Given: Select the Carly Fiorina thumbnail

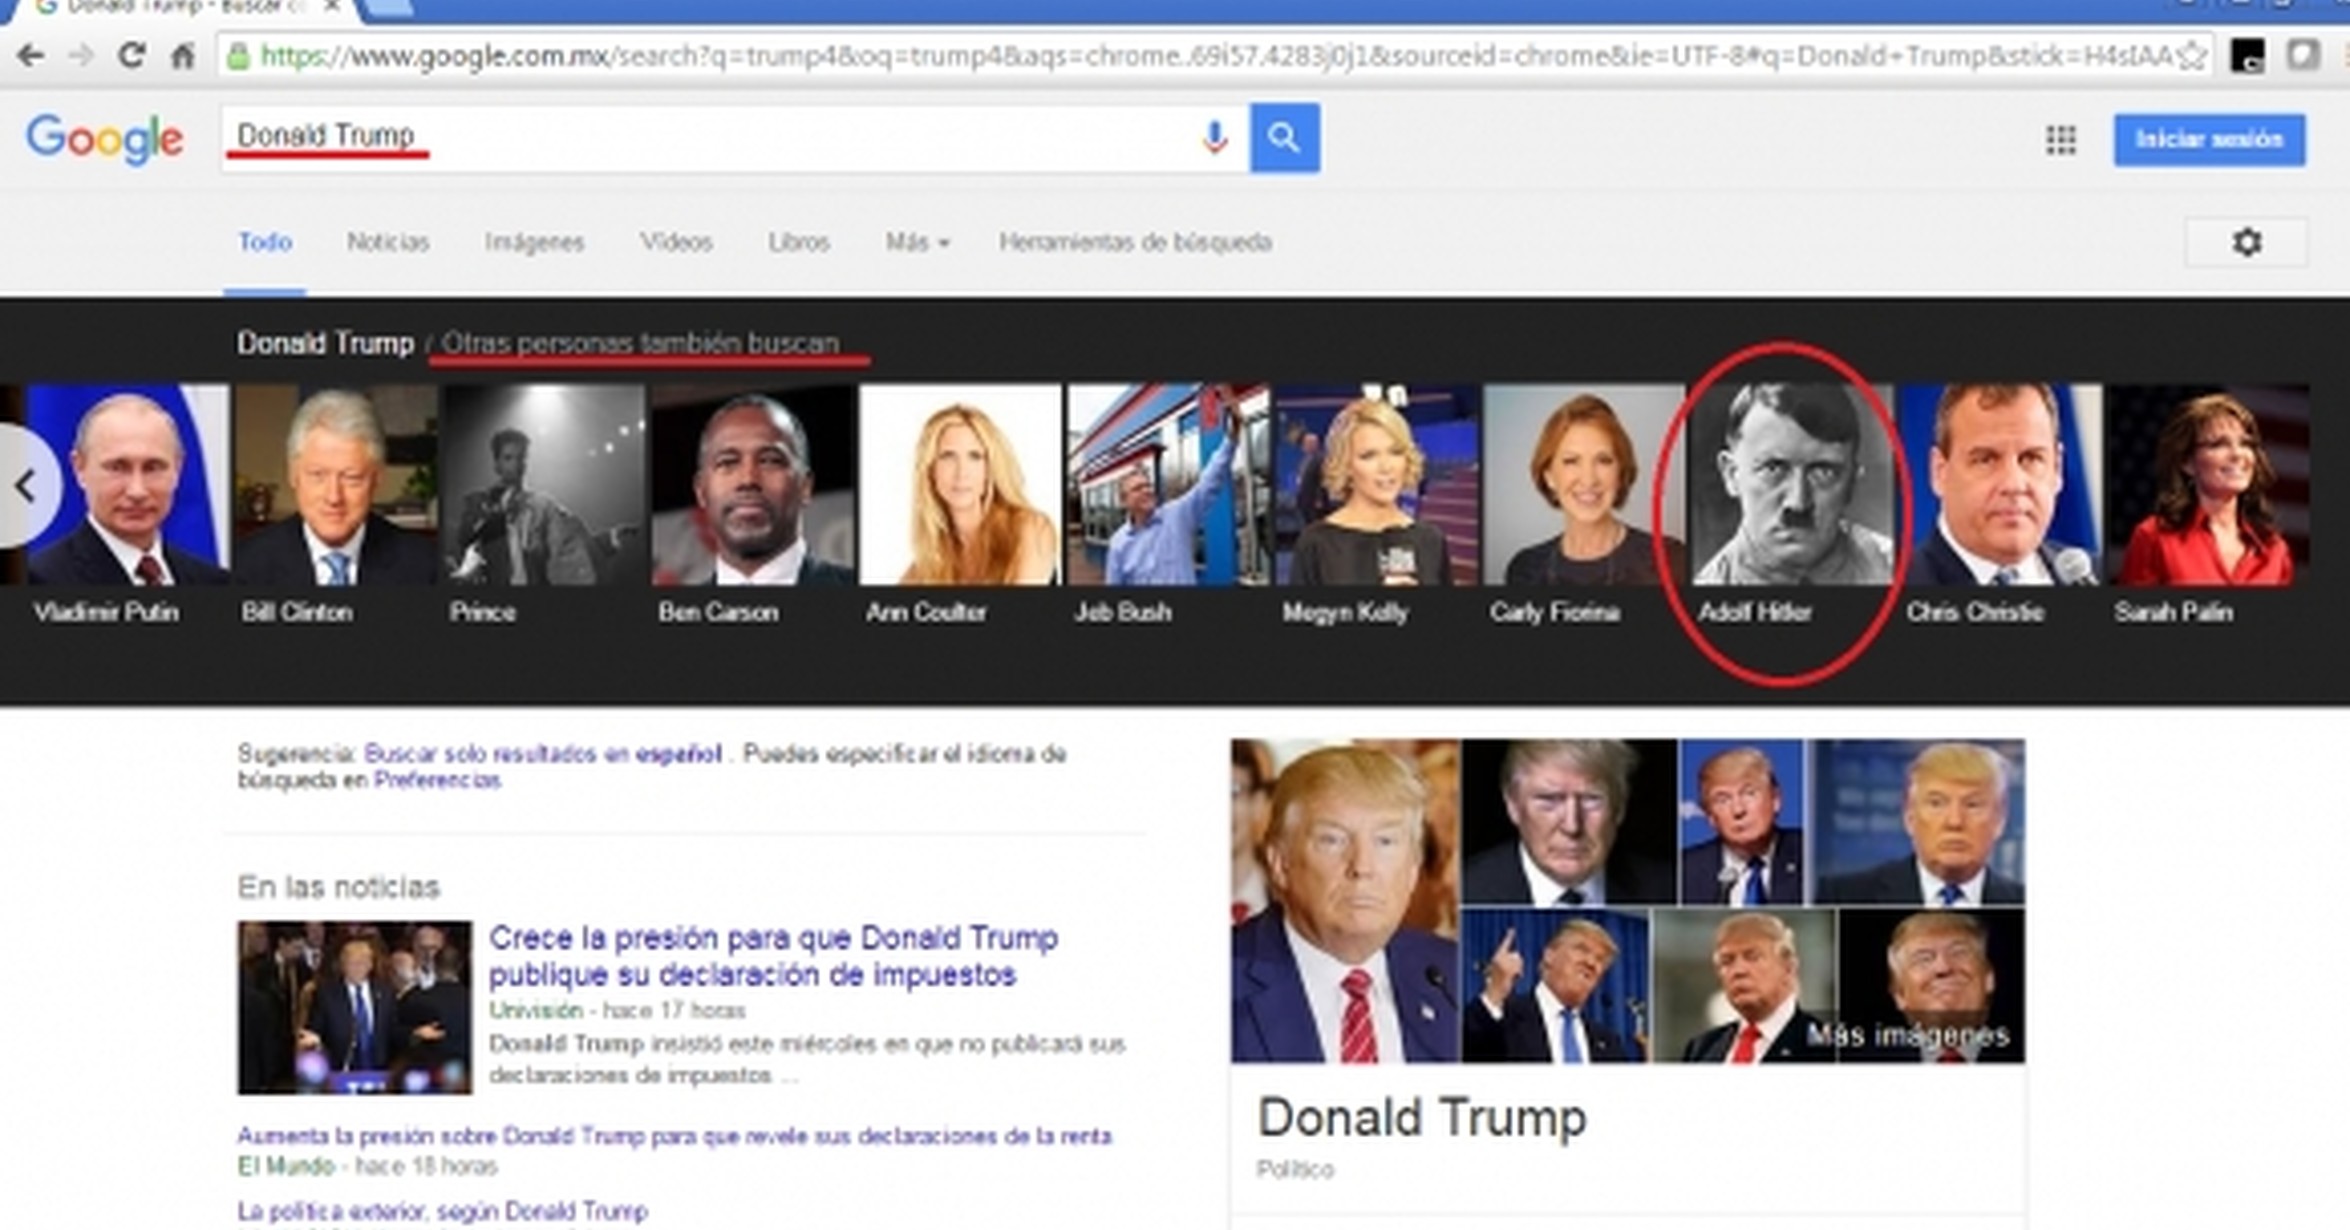Looking at the screenshot, I should (1584, 486).
